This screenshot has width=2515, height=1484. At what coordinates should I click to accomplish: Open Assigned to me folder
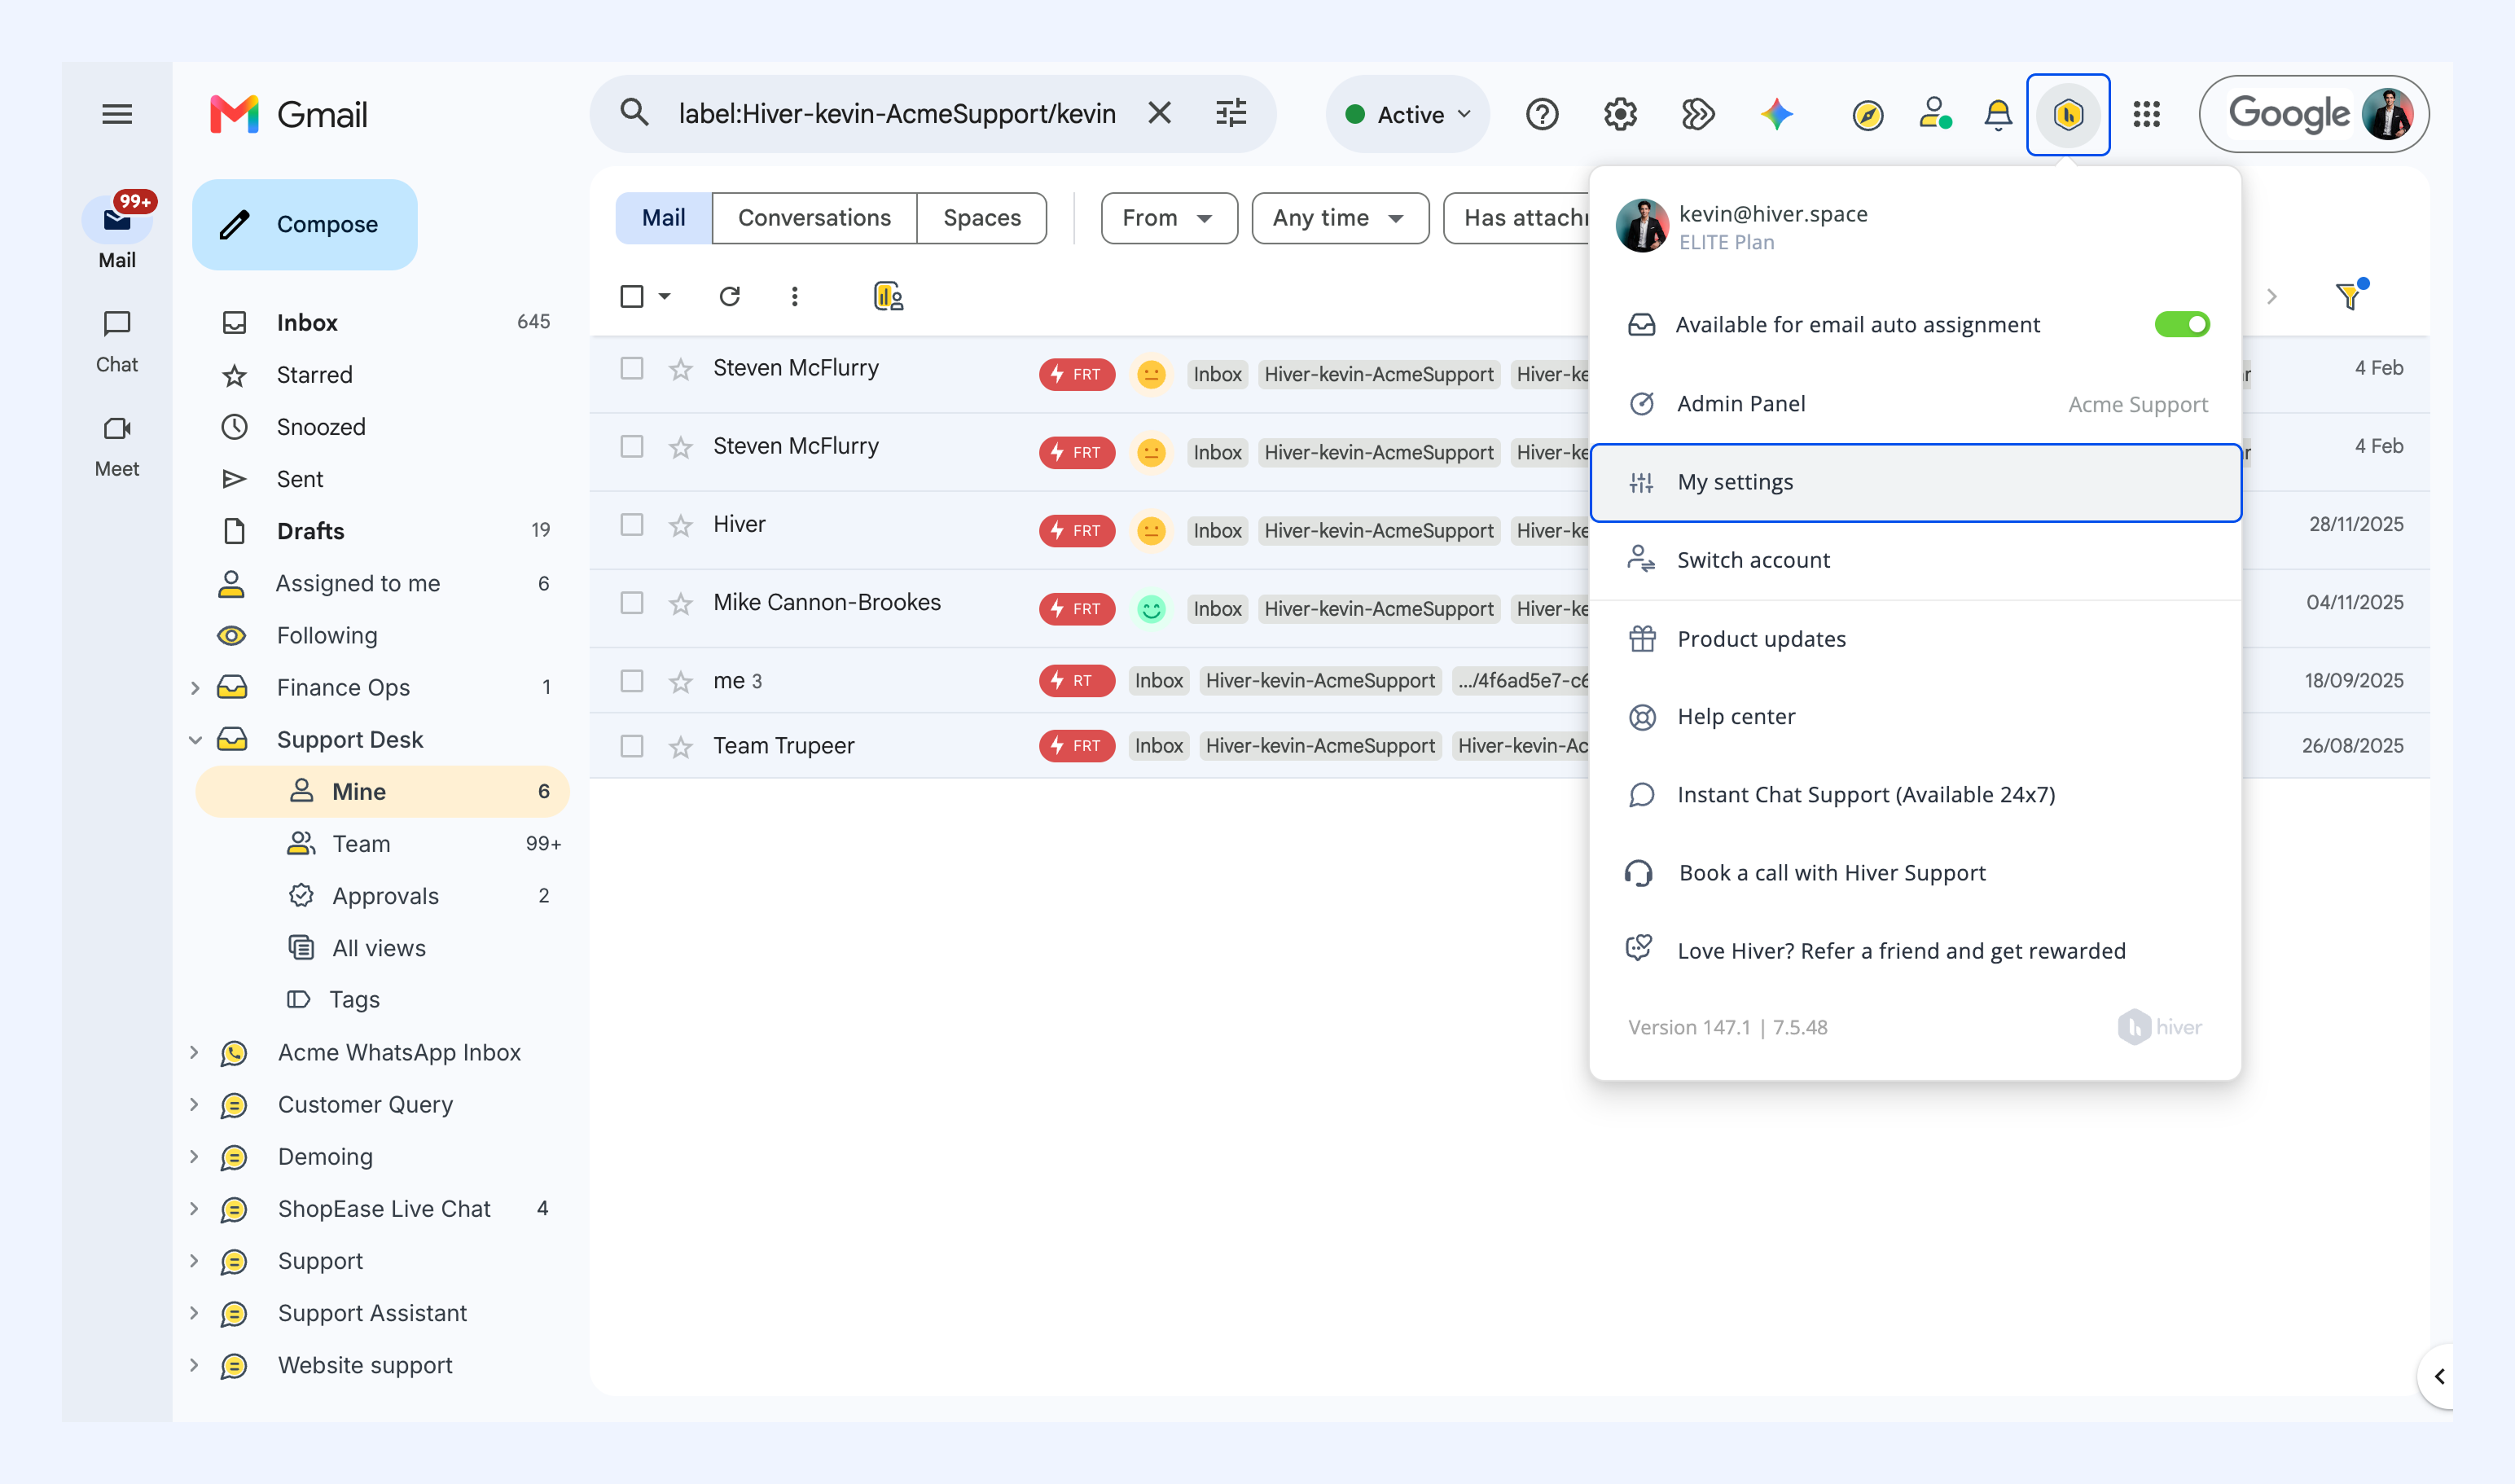[382, 584]
